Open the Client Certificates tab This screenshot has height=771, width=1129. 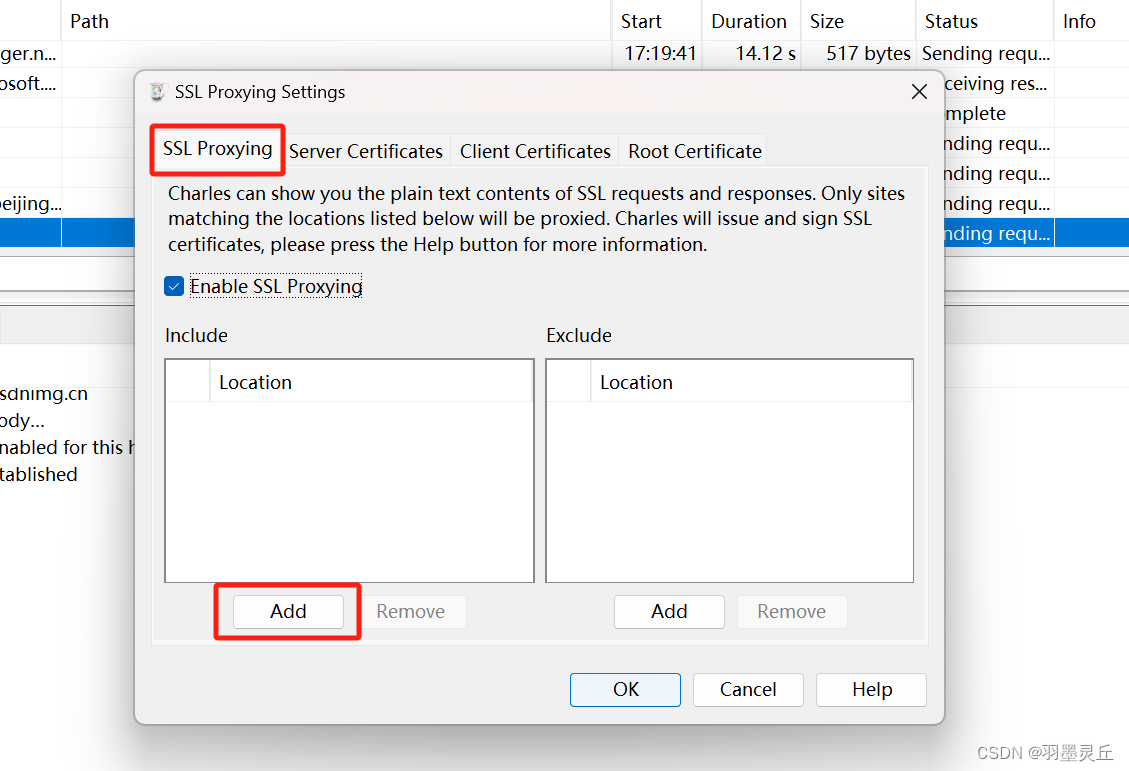click(535, 151)
